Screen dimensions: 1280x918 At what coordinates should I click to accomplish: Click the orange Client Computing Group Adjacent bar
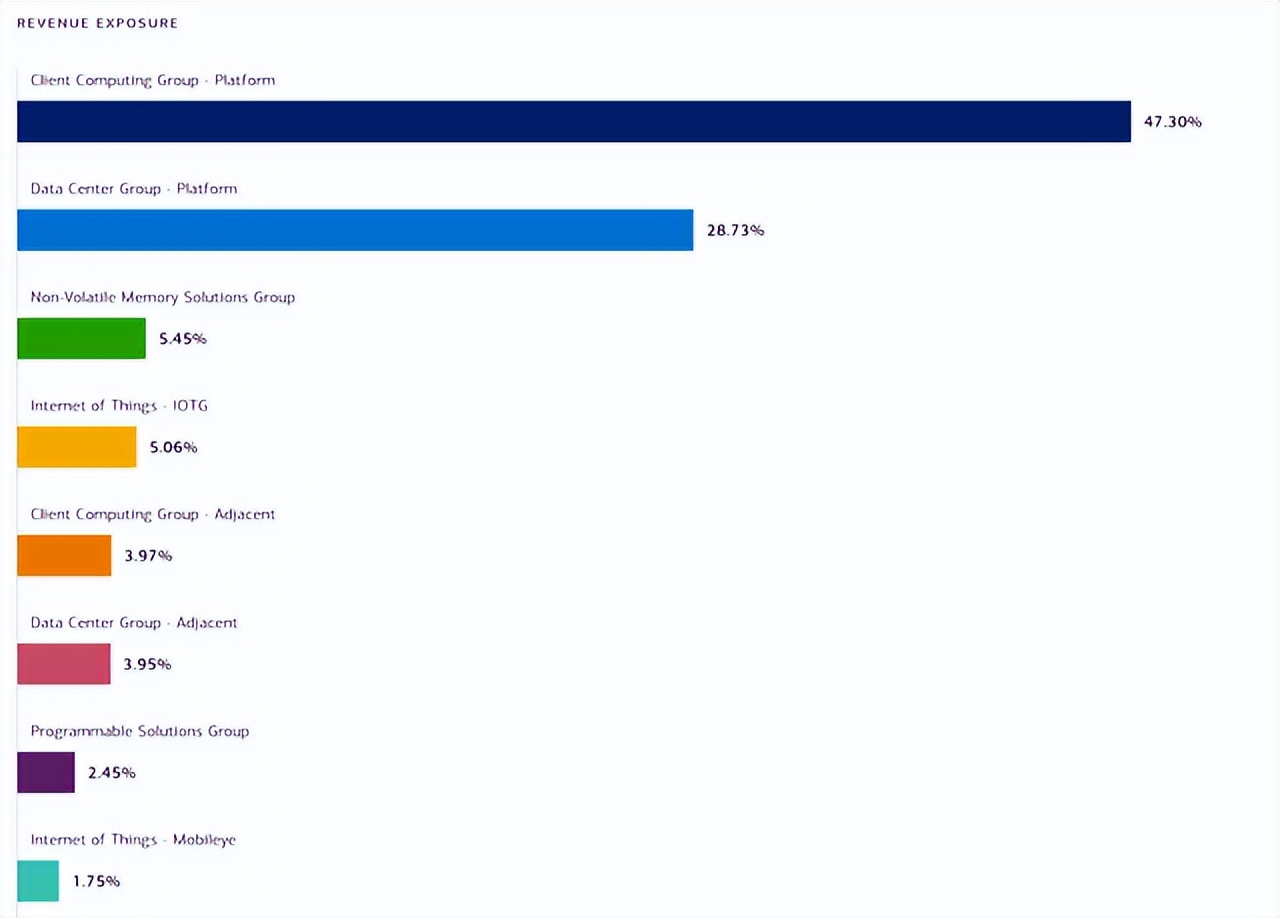pos(64,555)
